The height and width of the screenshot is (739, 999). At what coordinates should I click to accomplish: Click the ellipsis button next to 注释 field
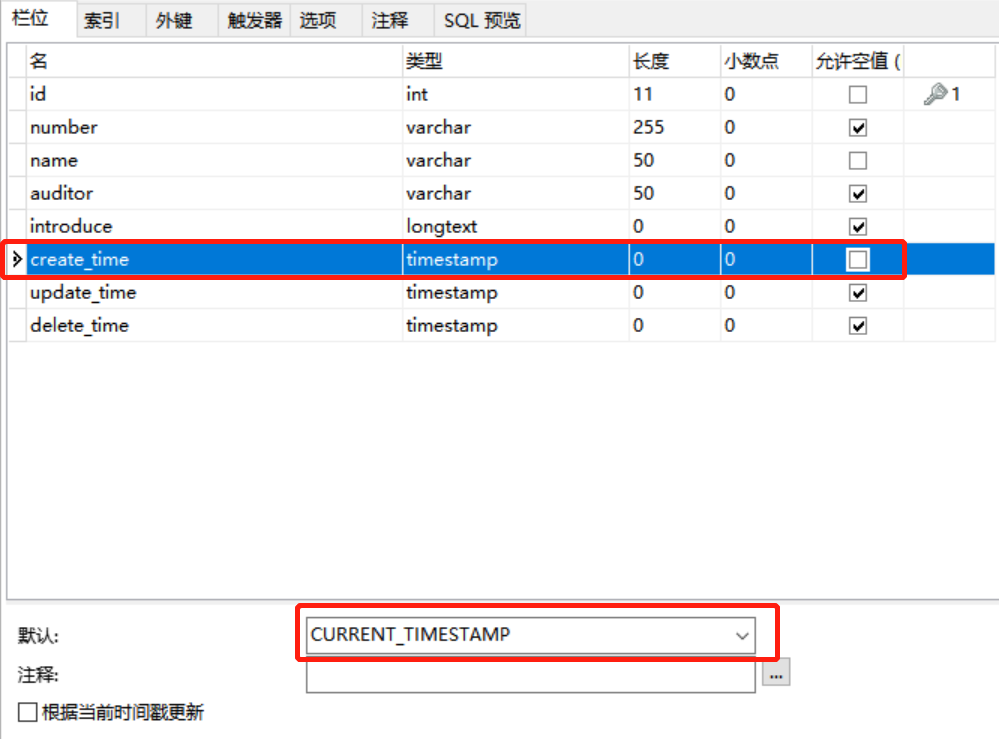click(x=775, y=673)
